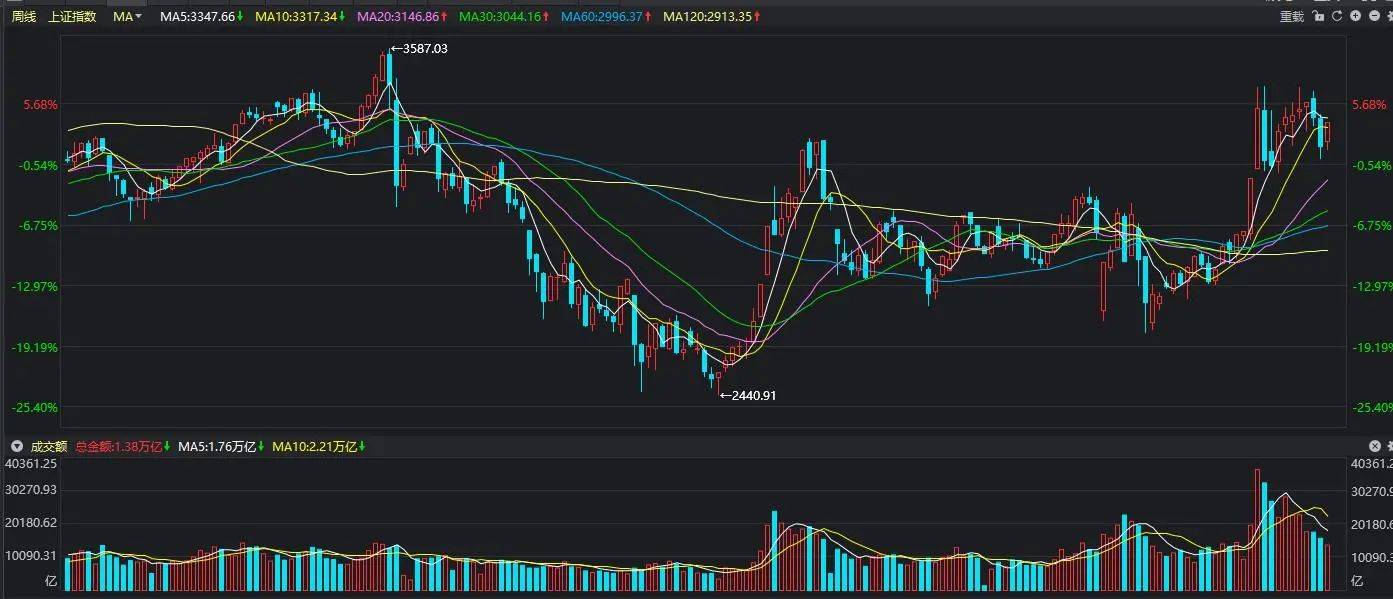Open the MA indicator dropdown

click(x=127, y=17)
